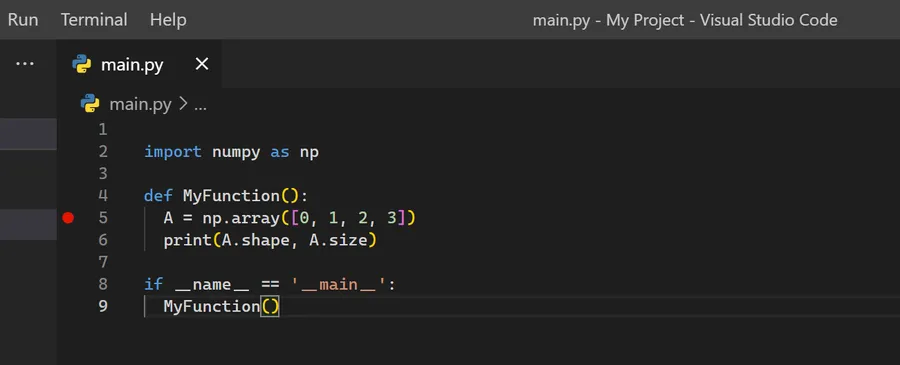Screen dimensions: 900x365
Task: Click the numpy import name
Action: pyautogui.click(x=236, y=152)
